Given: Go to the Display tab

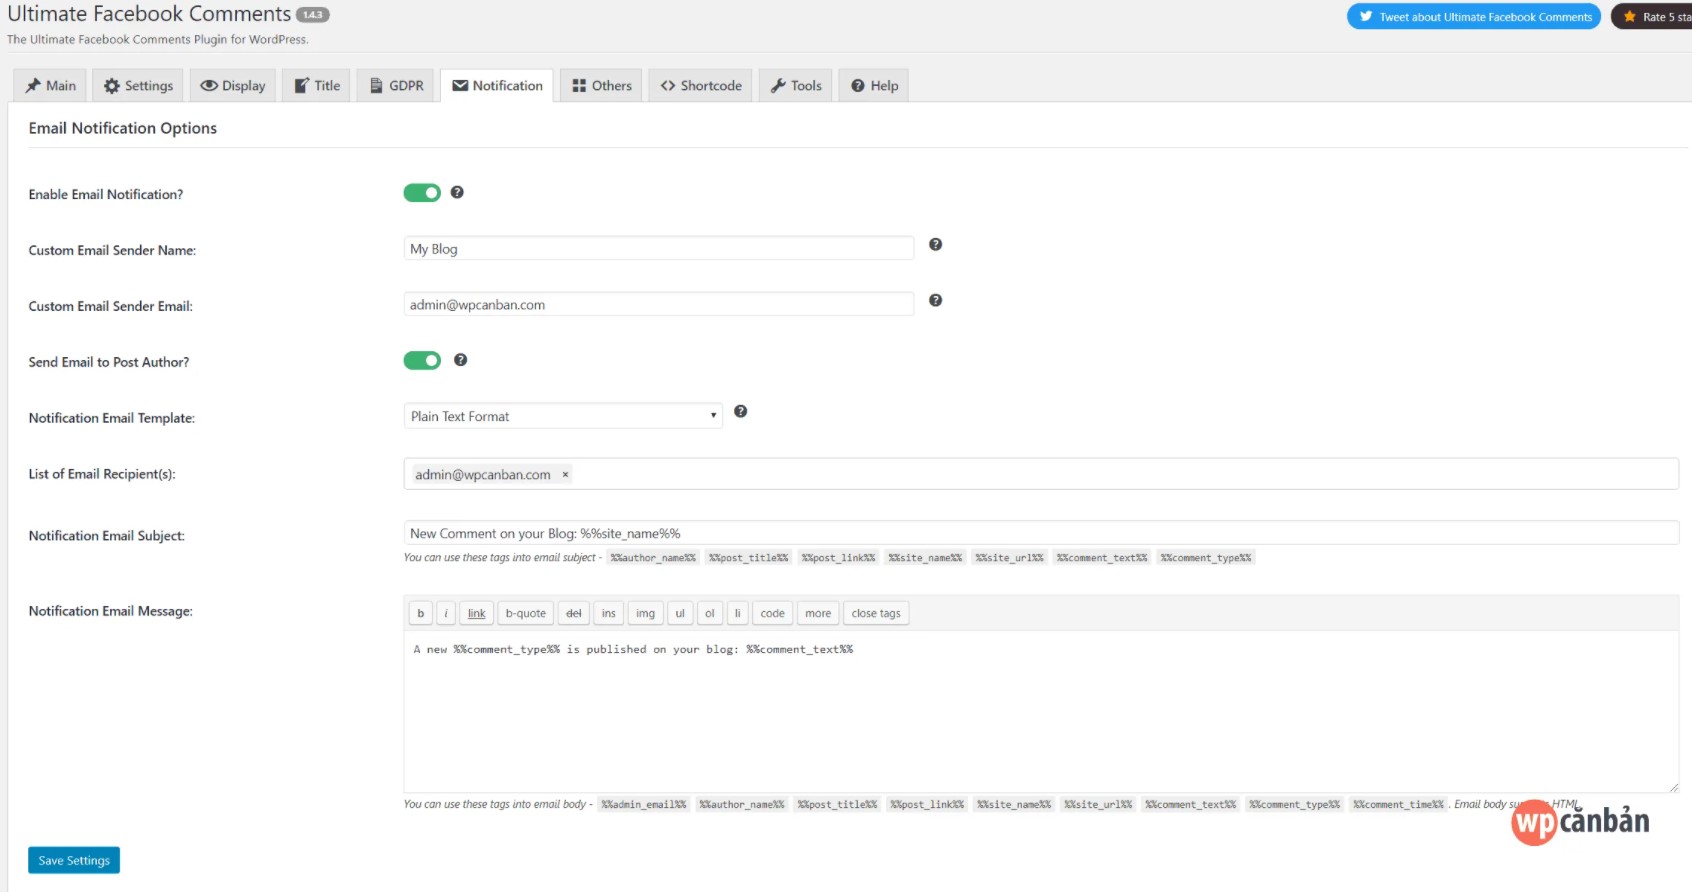Looking at the screenshot, I should (233, 86).
